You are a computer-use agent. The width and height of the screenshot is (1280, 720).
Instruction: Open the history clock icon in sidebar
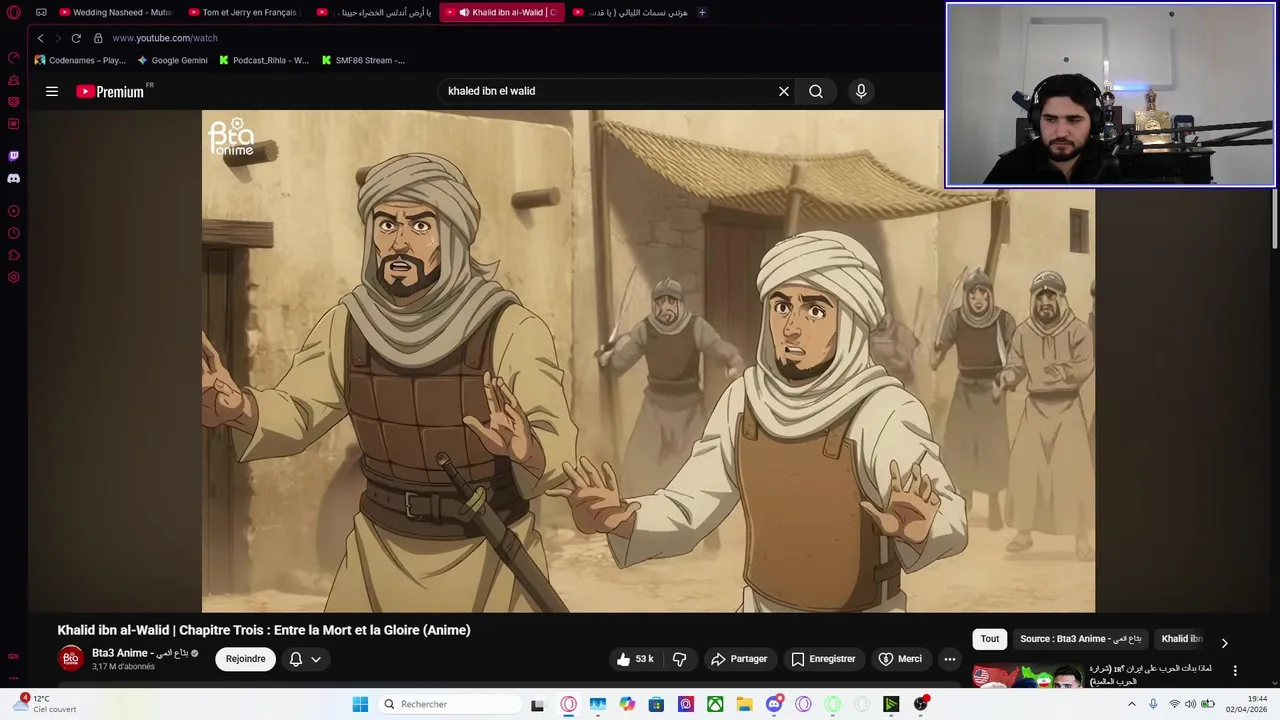tap(14, 233)
